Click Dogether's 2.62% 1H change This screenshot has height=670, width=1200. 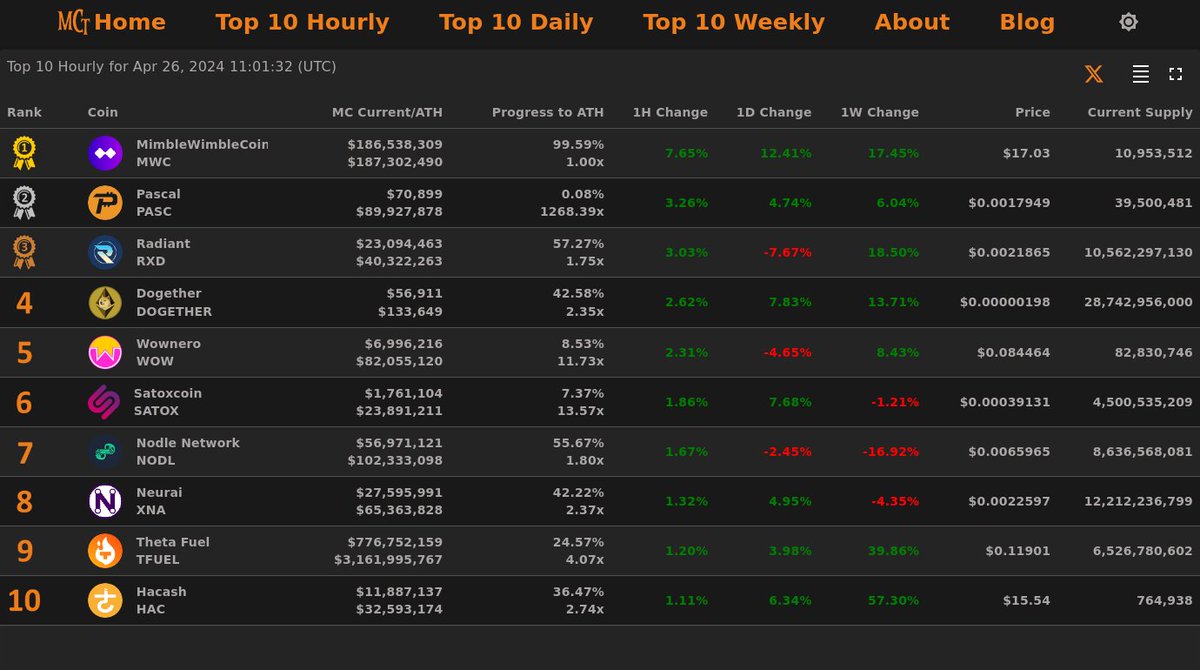[686, 302]
